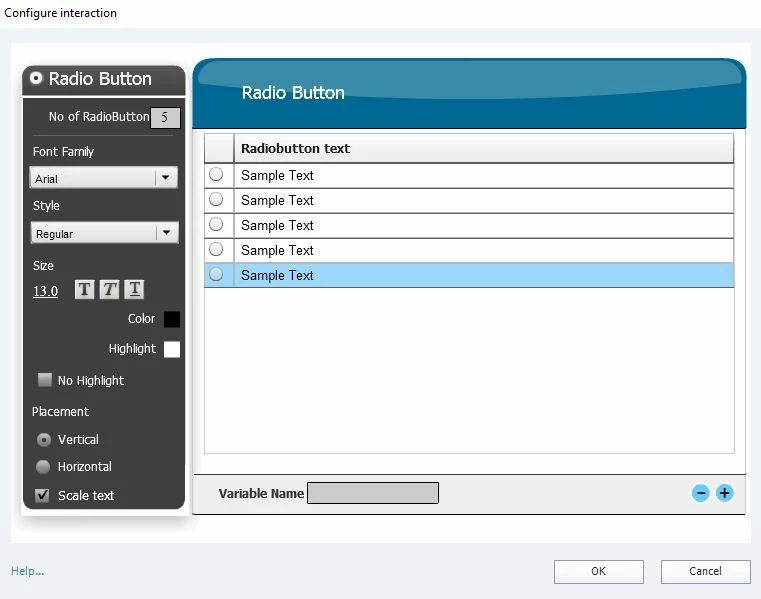761x599 pixels.
Task: Open the Help link
Action: click(28, 571)
